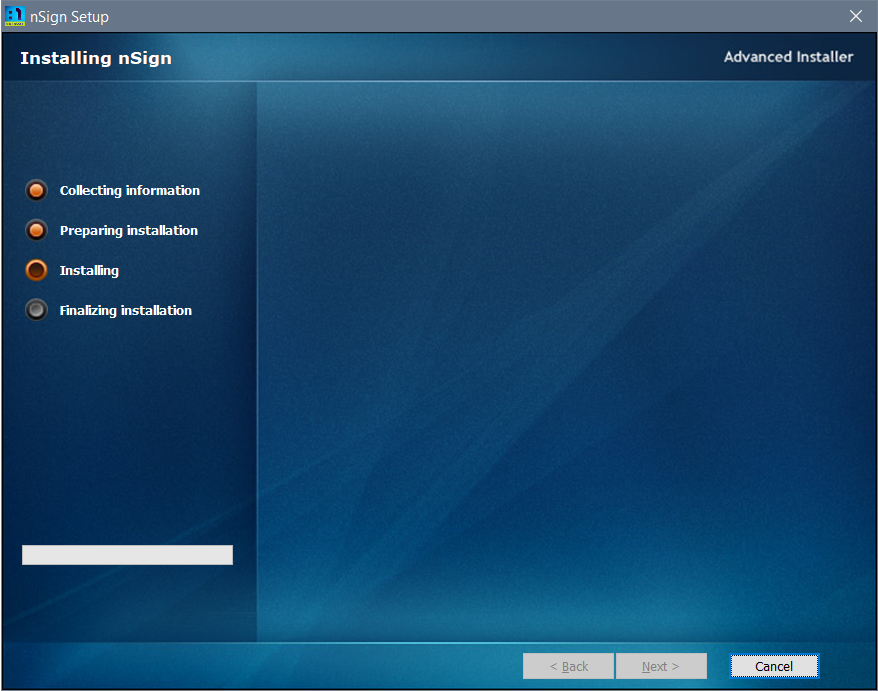This screenshot has width=878, height=691.
Task: Click the 'Installing' step label
Action: tap(89, 271)
